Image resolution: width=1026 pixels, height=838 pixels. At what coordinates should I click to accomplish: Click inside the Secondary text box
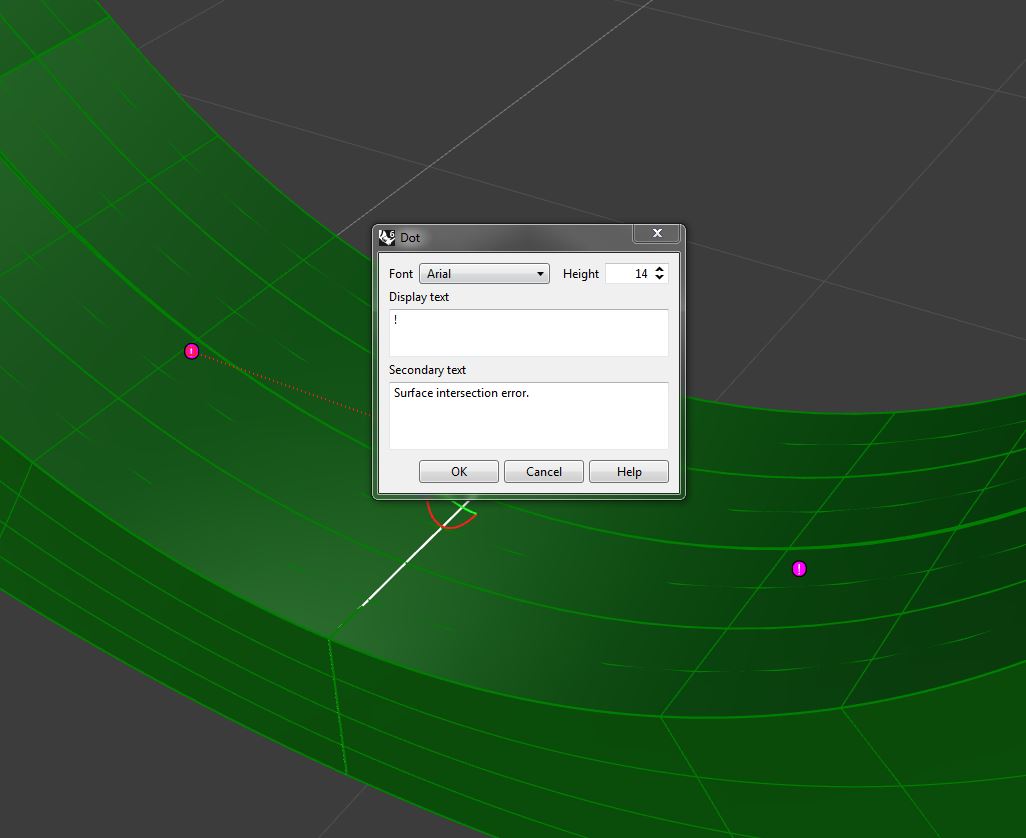[529, 416]
